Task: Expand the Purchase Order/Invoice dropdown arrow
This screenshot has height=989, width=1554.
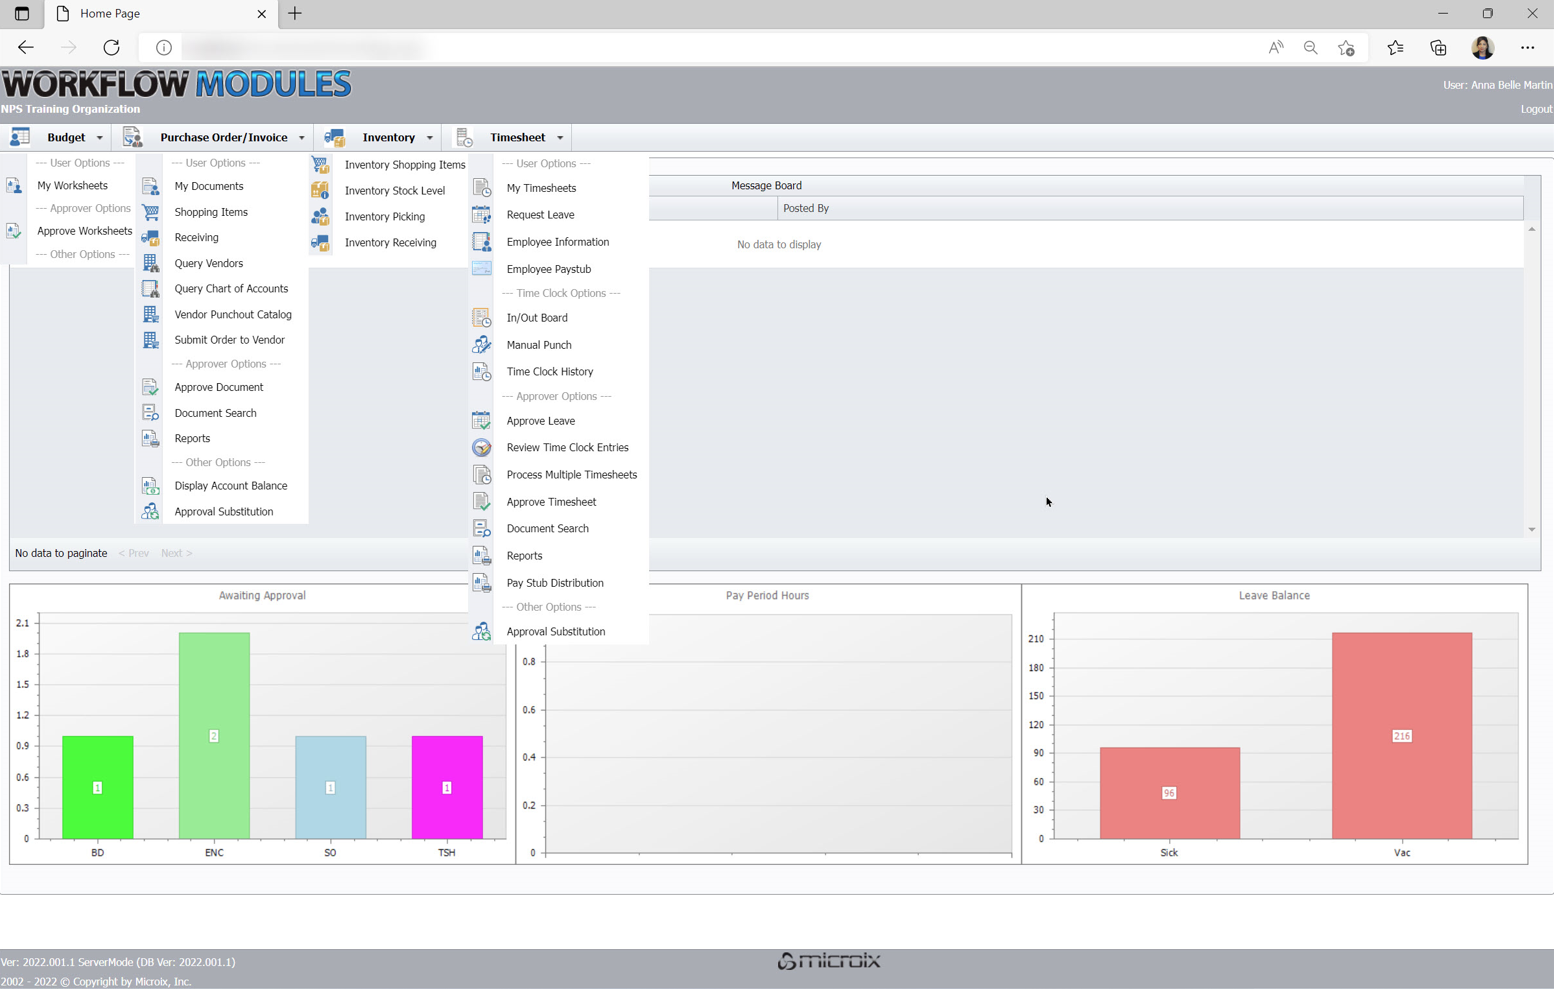Action: coord(301,138)
